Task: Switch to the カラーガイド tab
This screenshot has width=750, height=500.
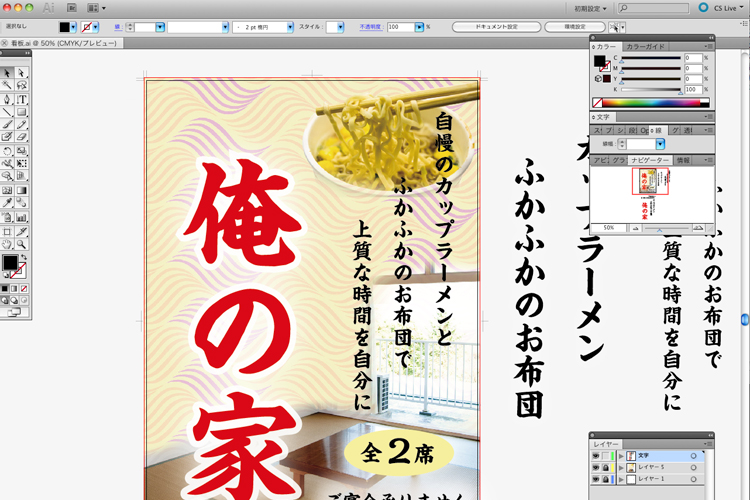Action: pyautogui.click(x=645, y=46)
